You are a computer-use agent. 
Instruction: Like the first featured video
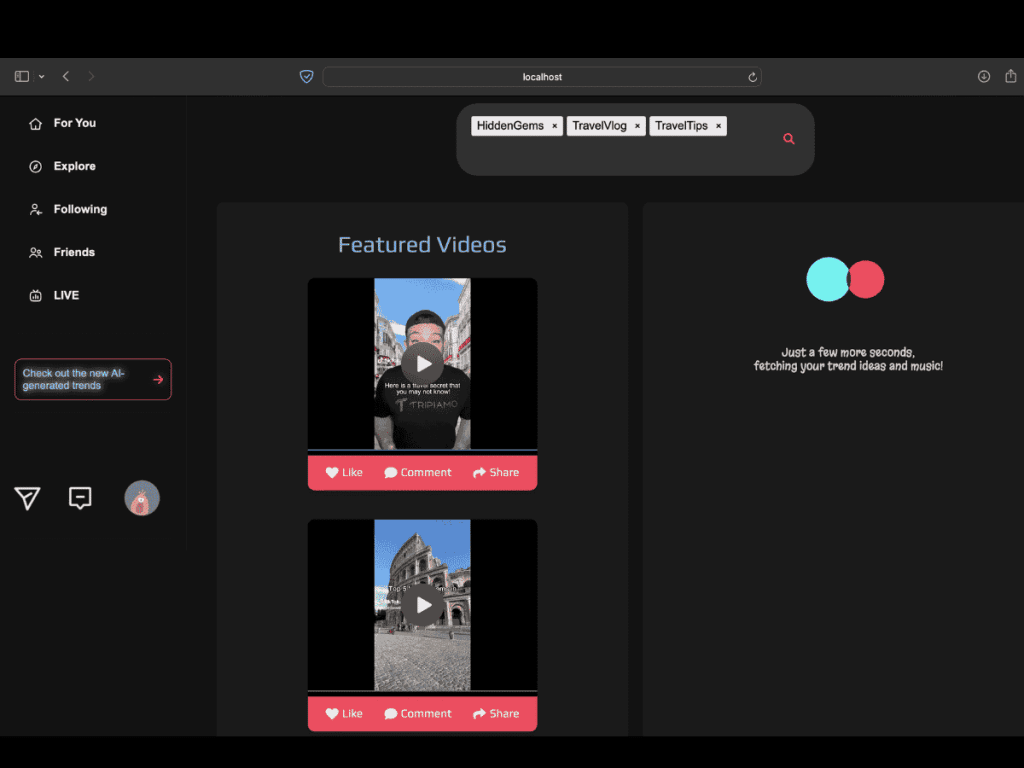point(344,472)
